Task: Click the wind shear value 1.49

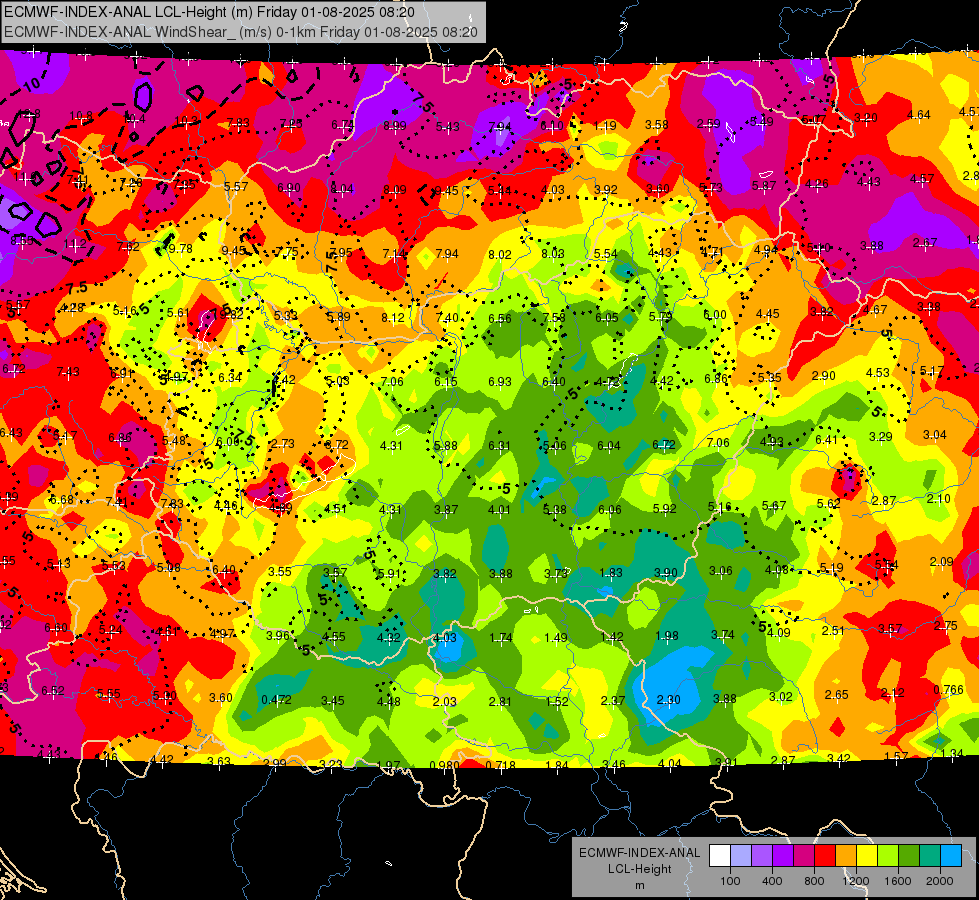Action: click(x=556, y=637)
